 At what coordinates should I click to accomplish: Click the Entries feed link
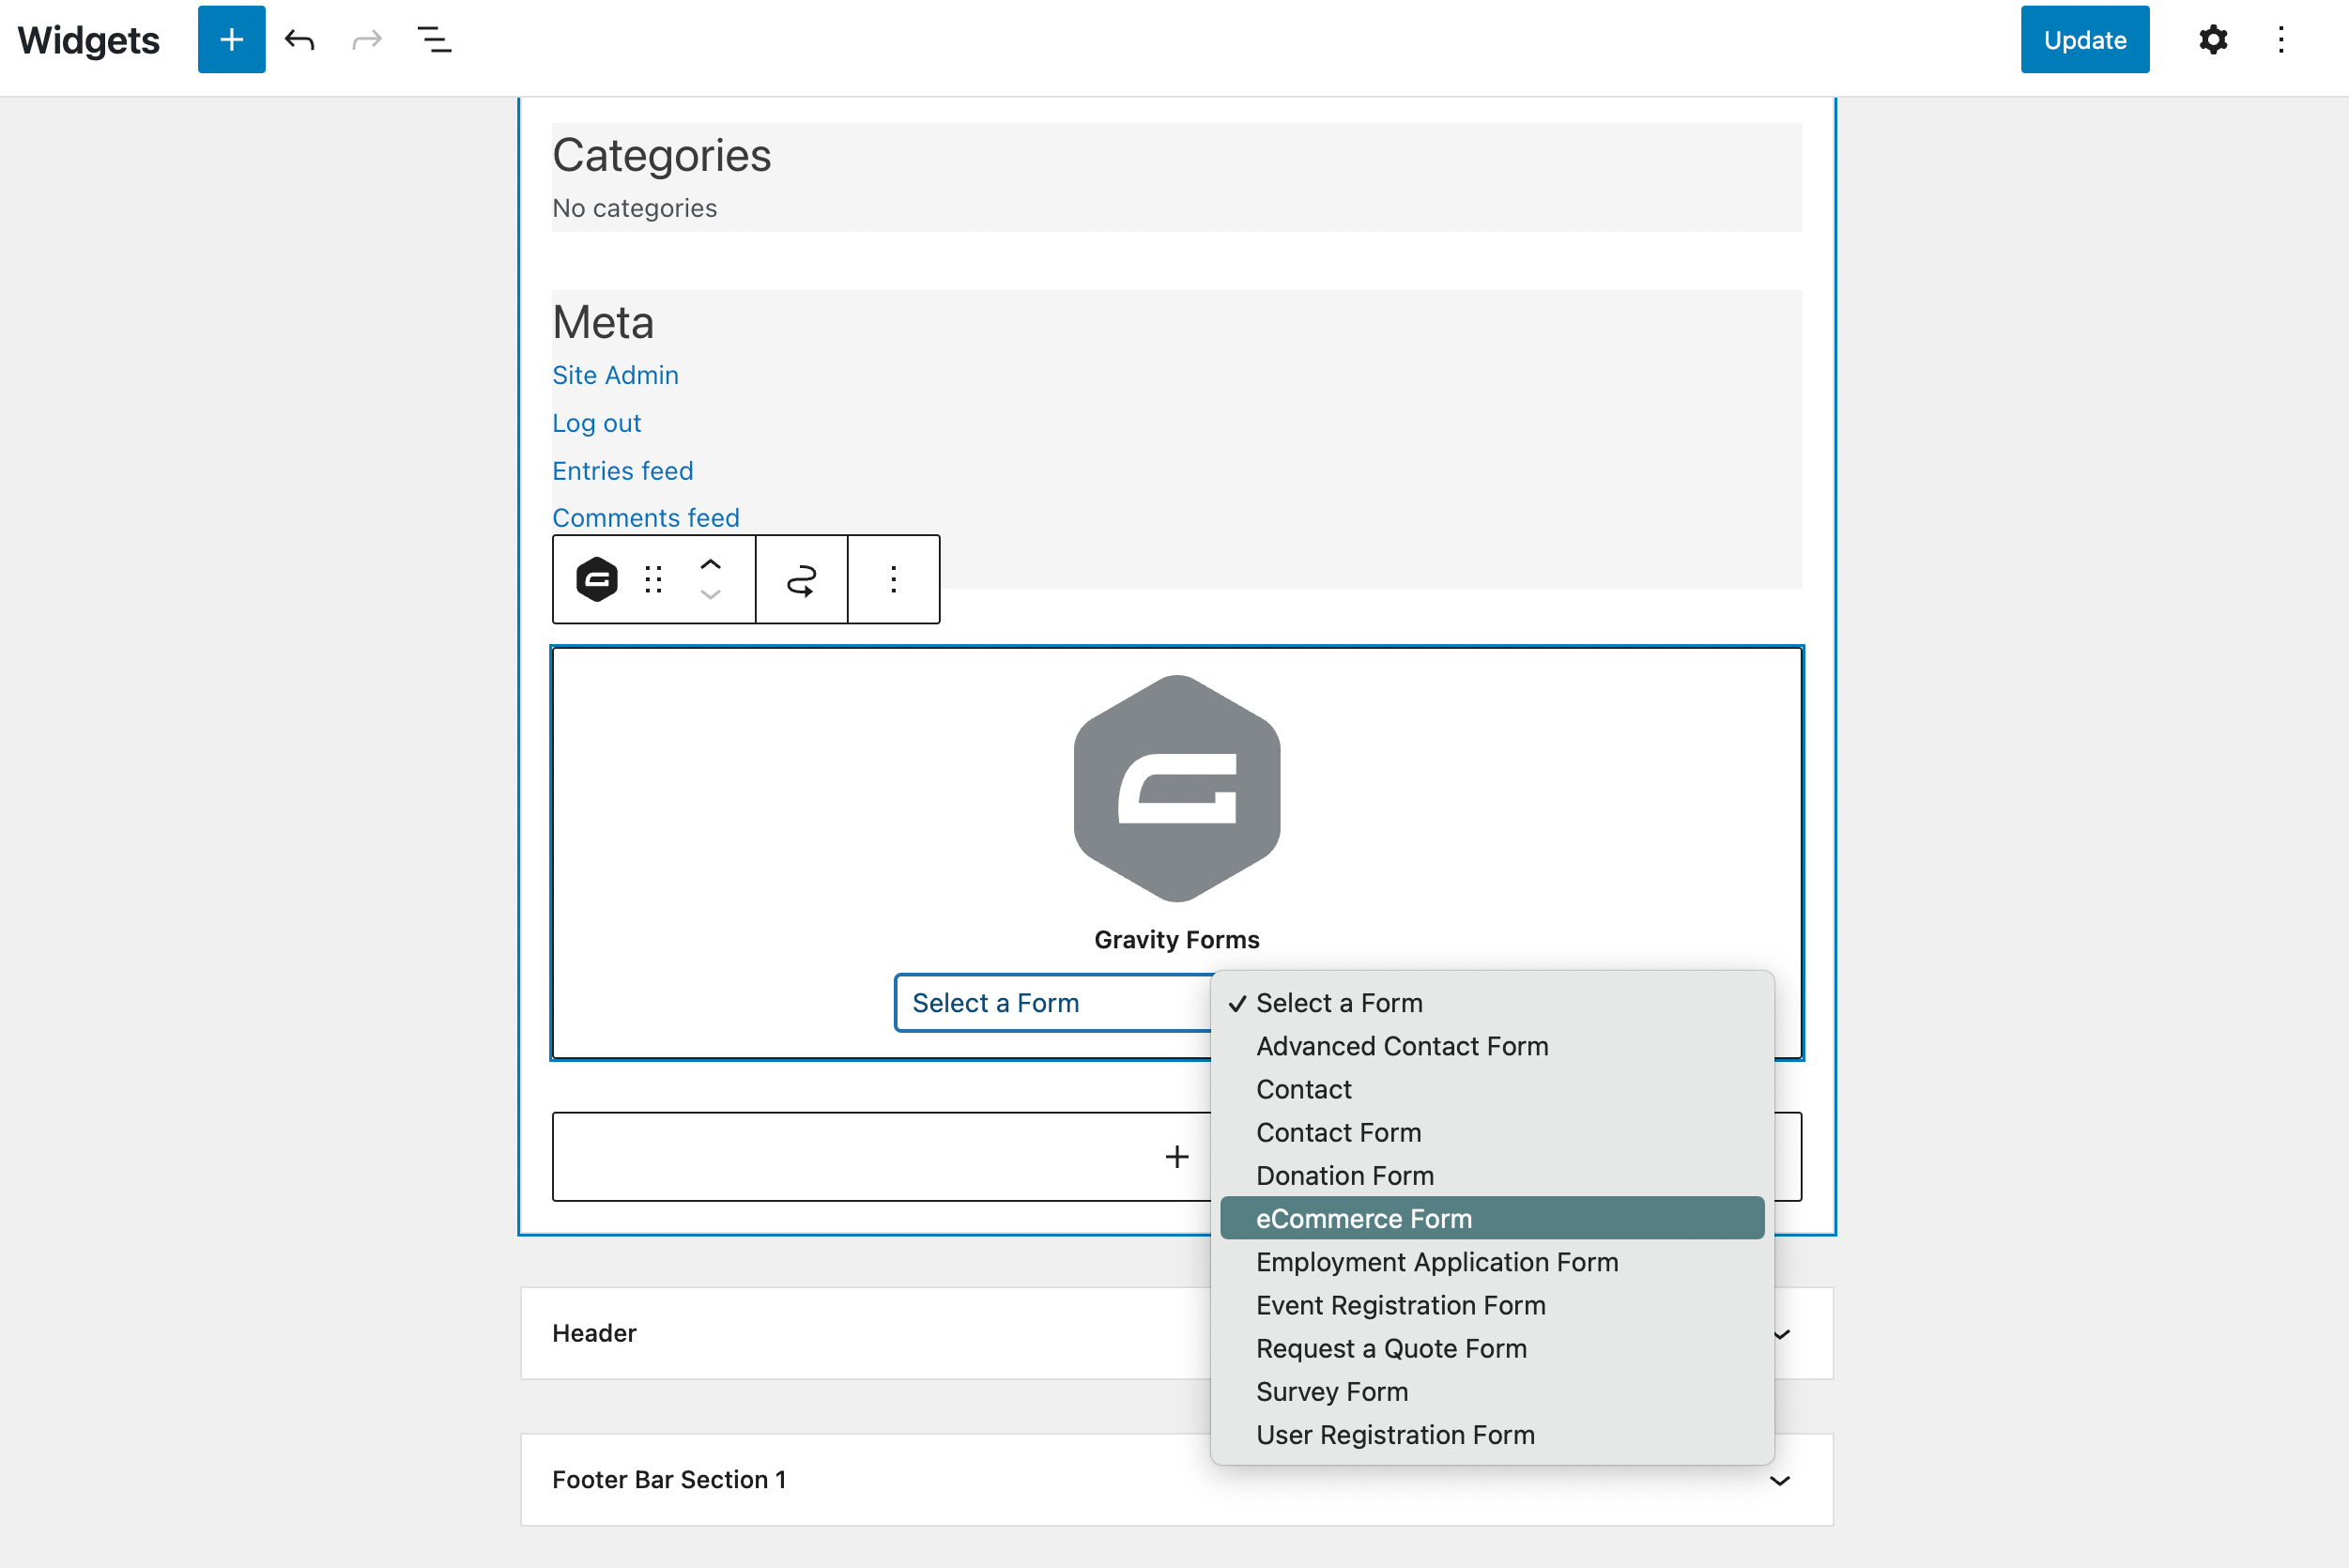pyautogui.click(x=622, y=471)
